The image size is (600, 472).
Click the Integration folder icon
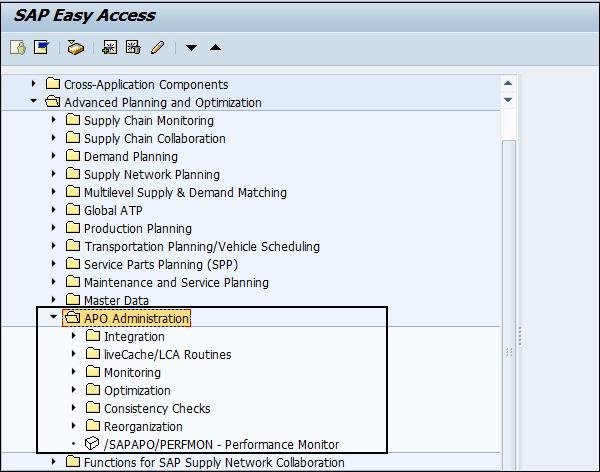coord(93,335)
